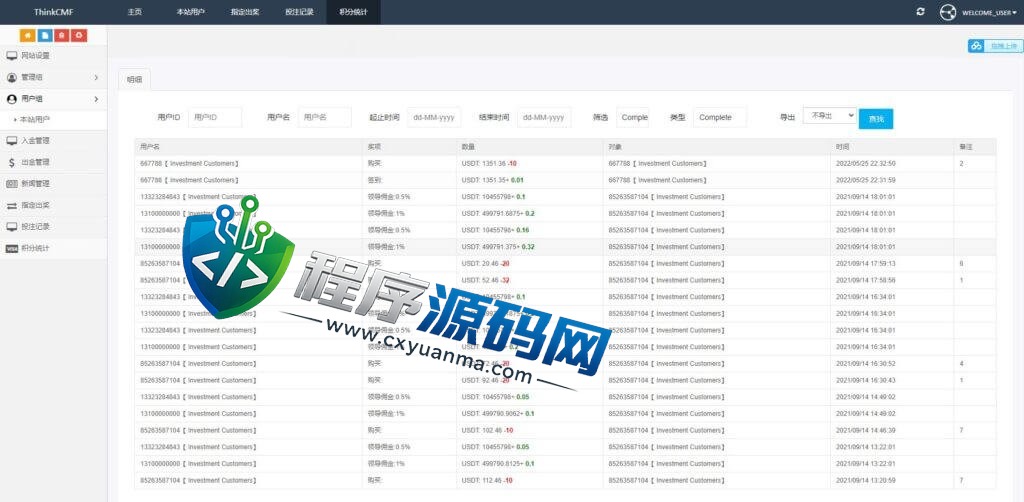Click the person icon beside 管理组
This screenshot has width=1024, height=502.
[x=12, y=77]
